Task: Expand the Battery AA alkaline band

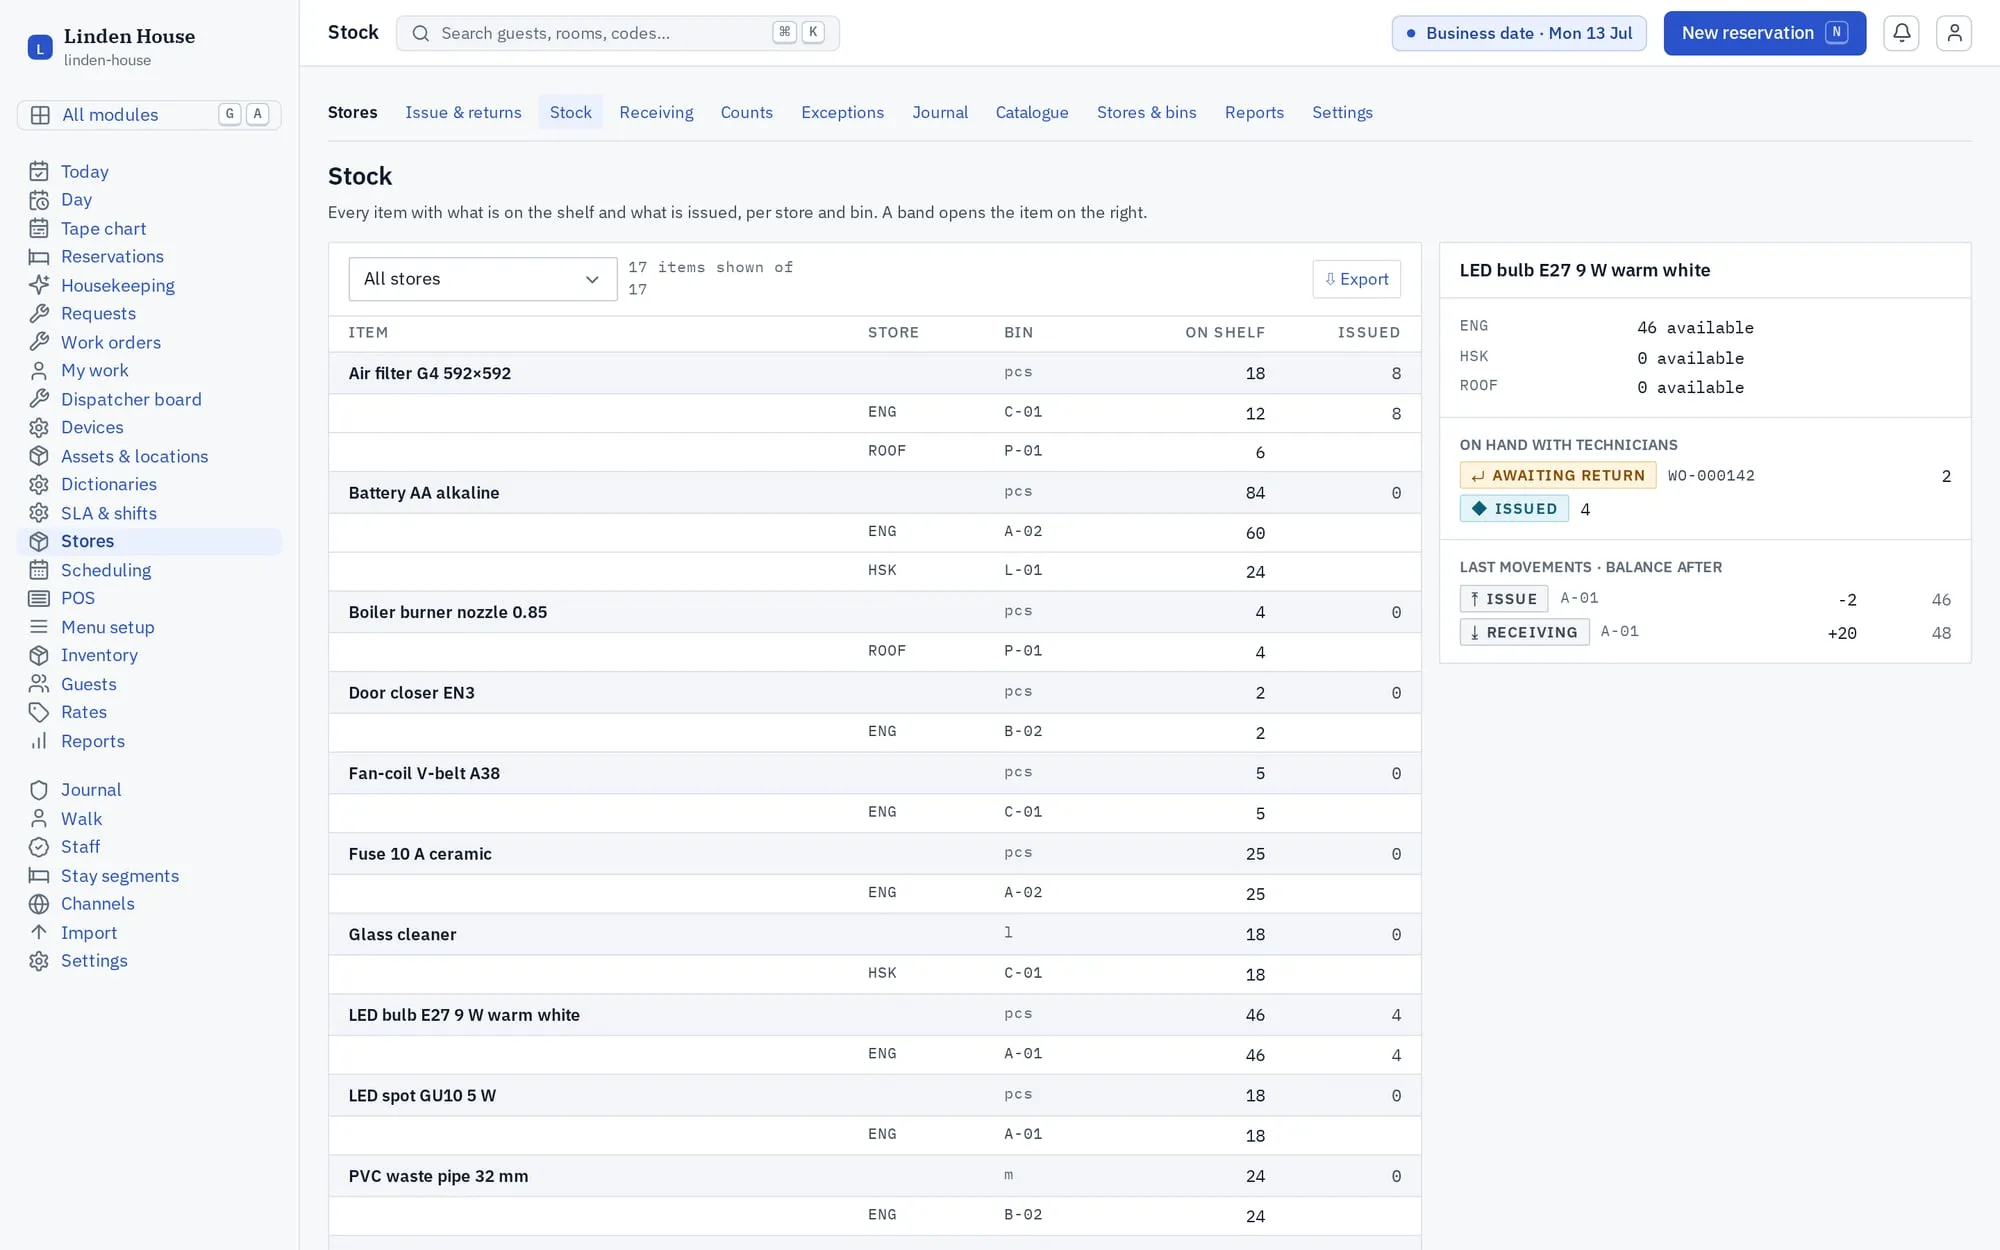Action: [x=874, y=493]
